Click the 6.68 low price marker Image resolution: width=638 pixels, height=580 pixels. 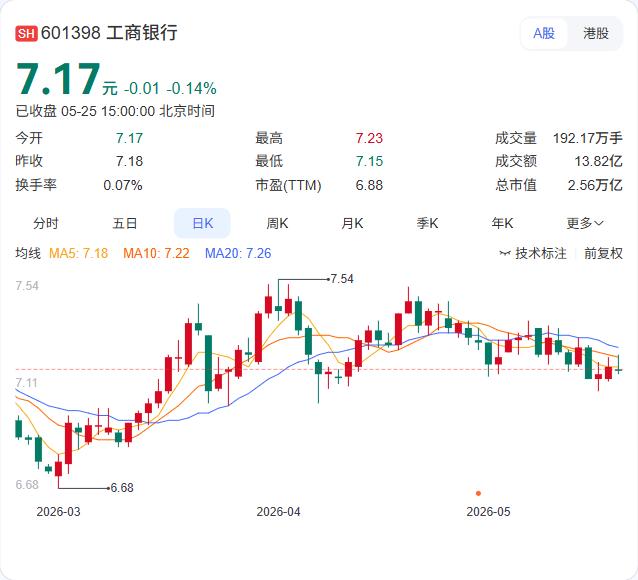point(122,488)
